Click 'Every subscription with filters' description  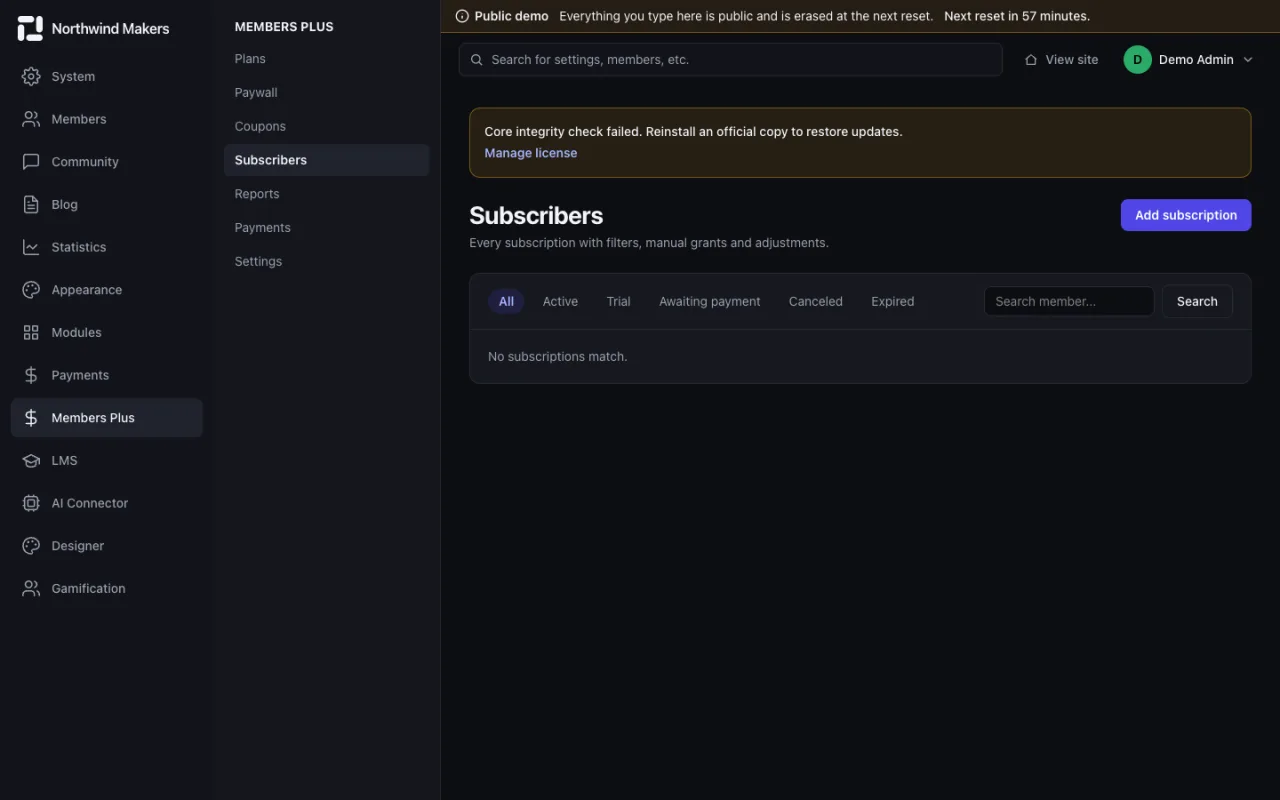649,243
